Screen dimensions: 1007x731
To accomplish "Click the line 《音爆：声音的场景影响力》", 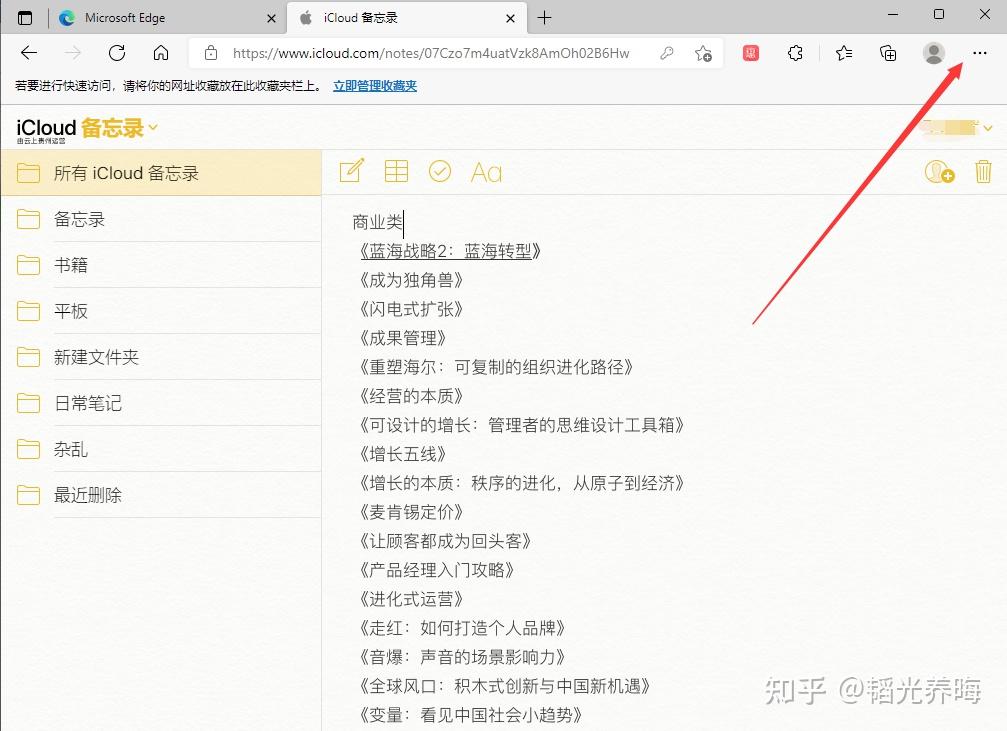I will [462, 657].
